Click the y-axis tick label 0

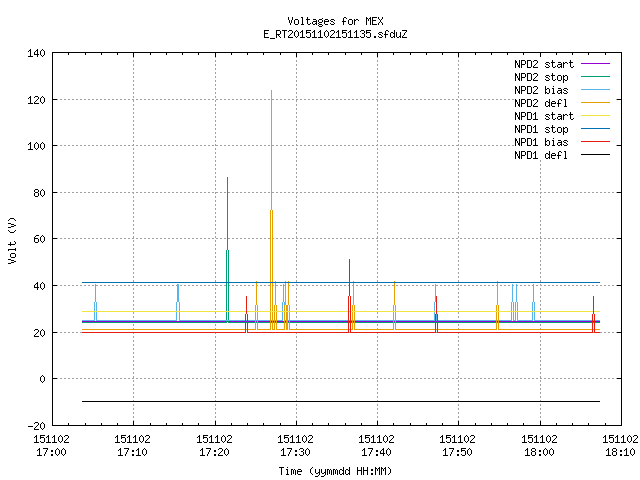(42, 379)
